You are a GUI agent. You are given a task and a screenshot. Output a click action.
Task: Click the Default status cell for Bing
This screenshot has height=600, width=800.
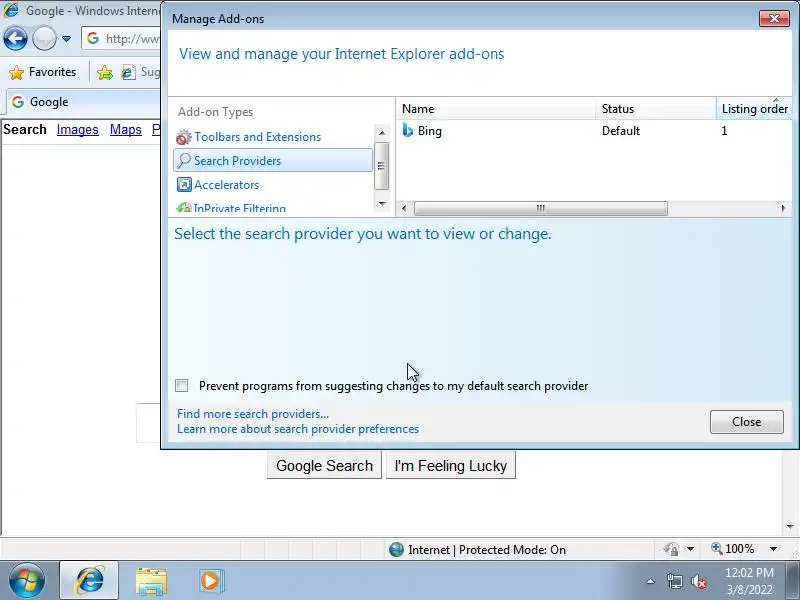click(621, 131)
